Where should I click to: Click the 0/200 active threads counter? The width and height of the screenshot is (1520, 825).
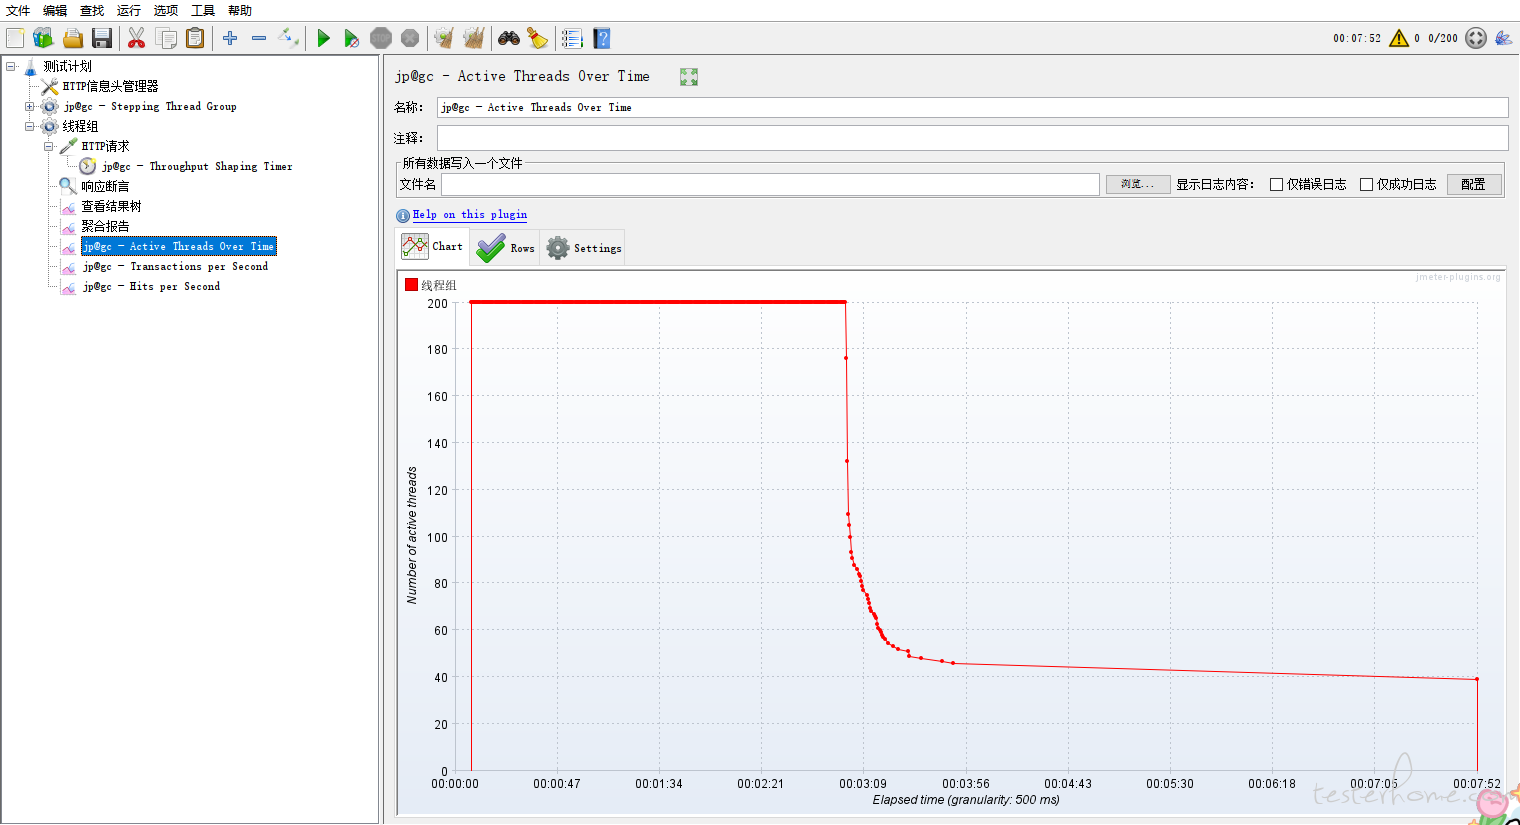(1442, 38)
